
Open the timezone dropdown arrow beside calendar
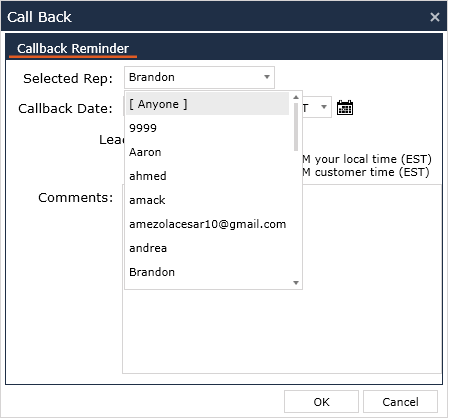324,107
